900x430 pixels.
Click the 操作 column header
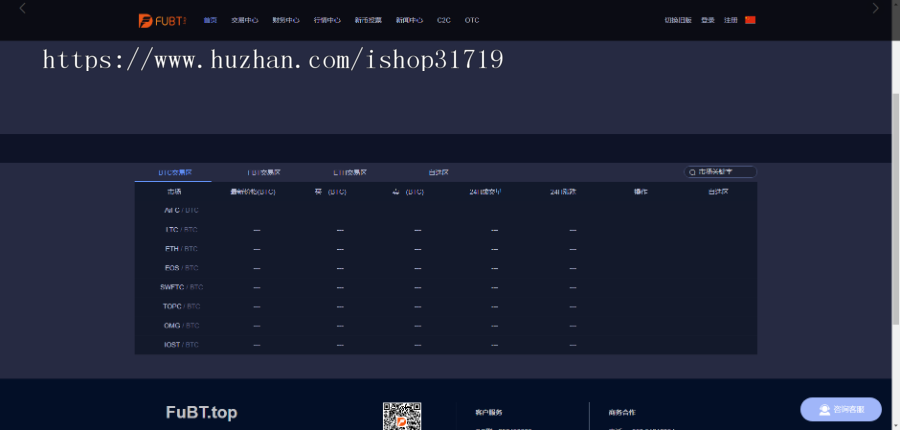641,192
